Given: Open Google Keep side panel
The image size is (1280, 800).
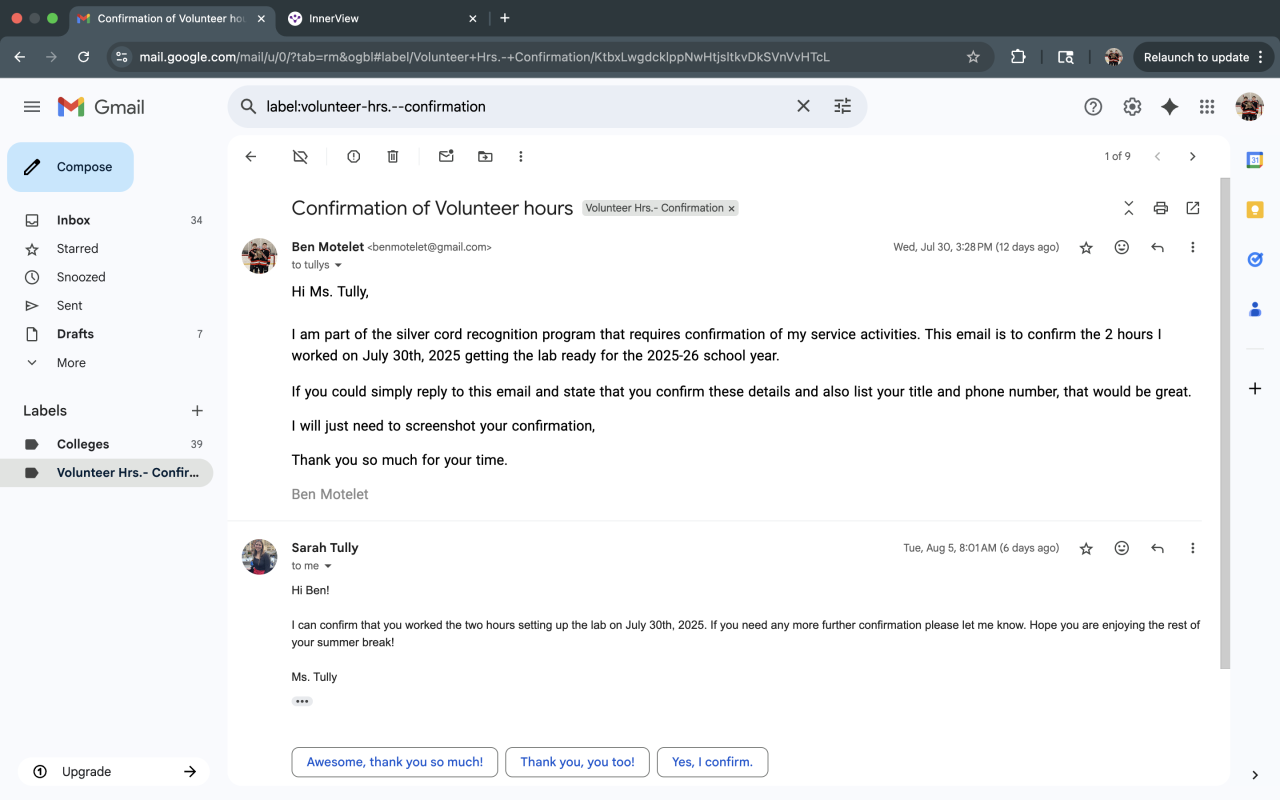Looking at the screenshot, I should pyautogui.click(x=1255, y=209).
